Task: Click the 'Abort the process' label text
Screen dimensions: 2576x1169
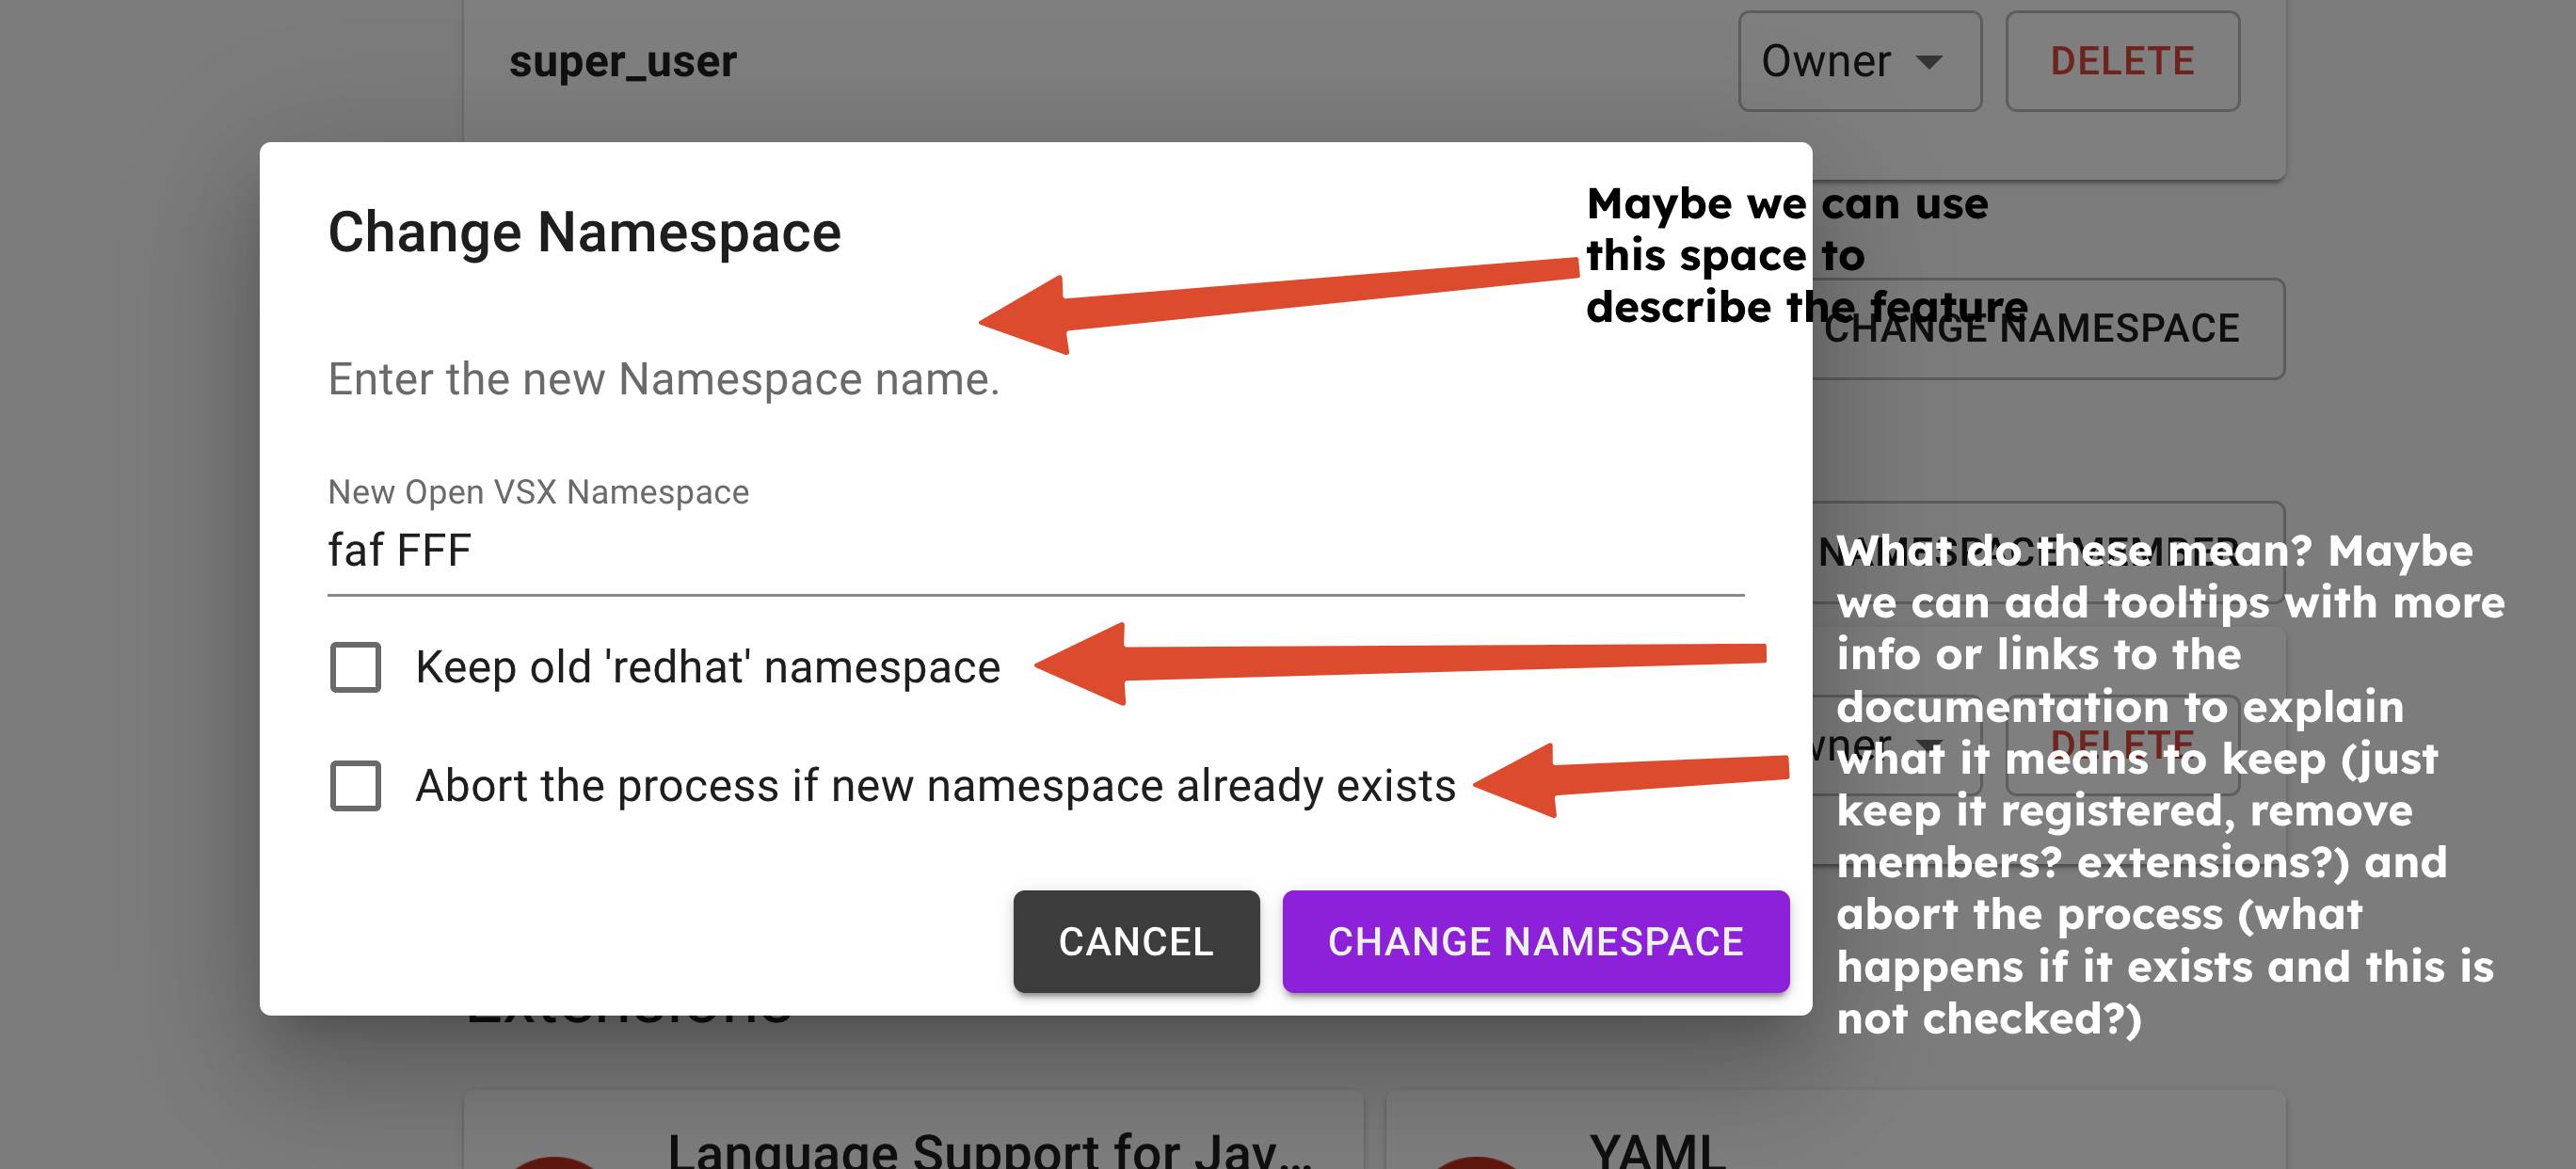Action: click(x=935, y=785)
